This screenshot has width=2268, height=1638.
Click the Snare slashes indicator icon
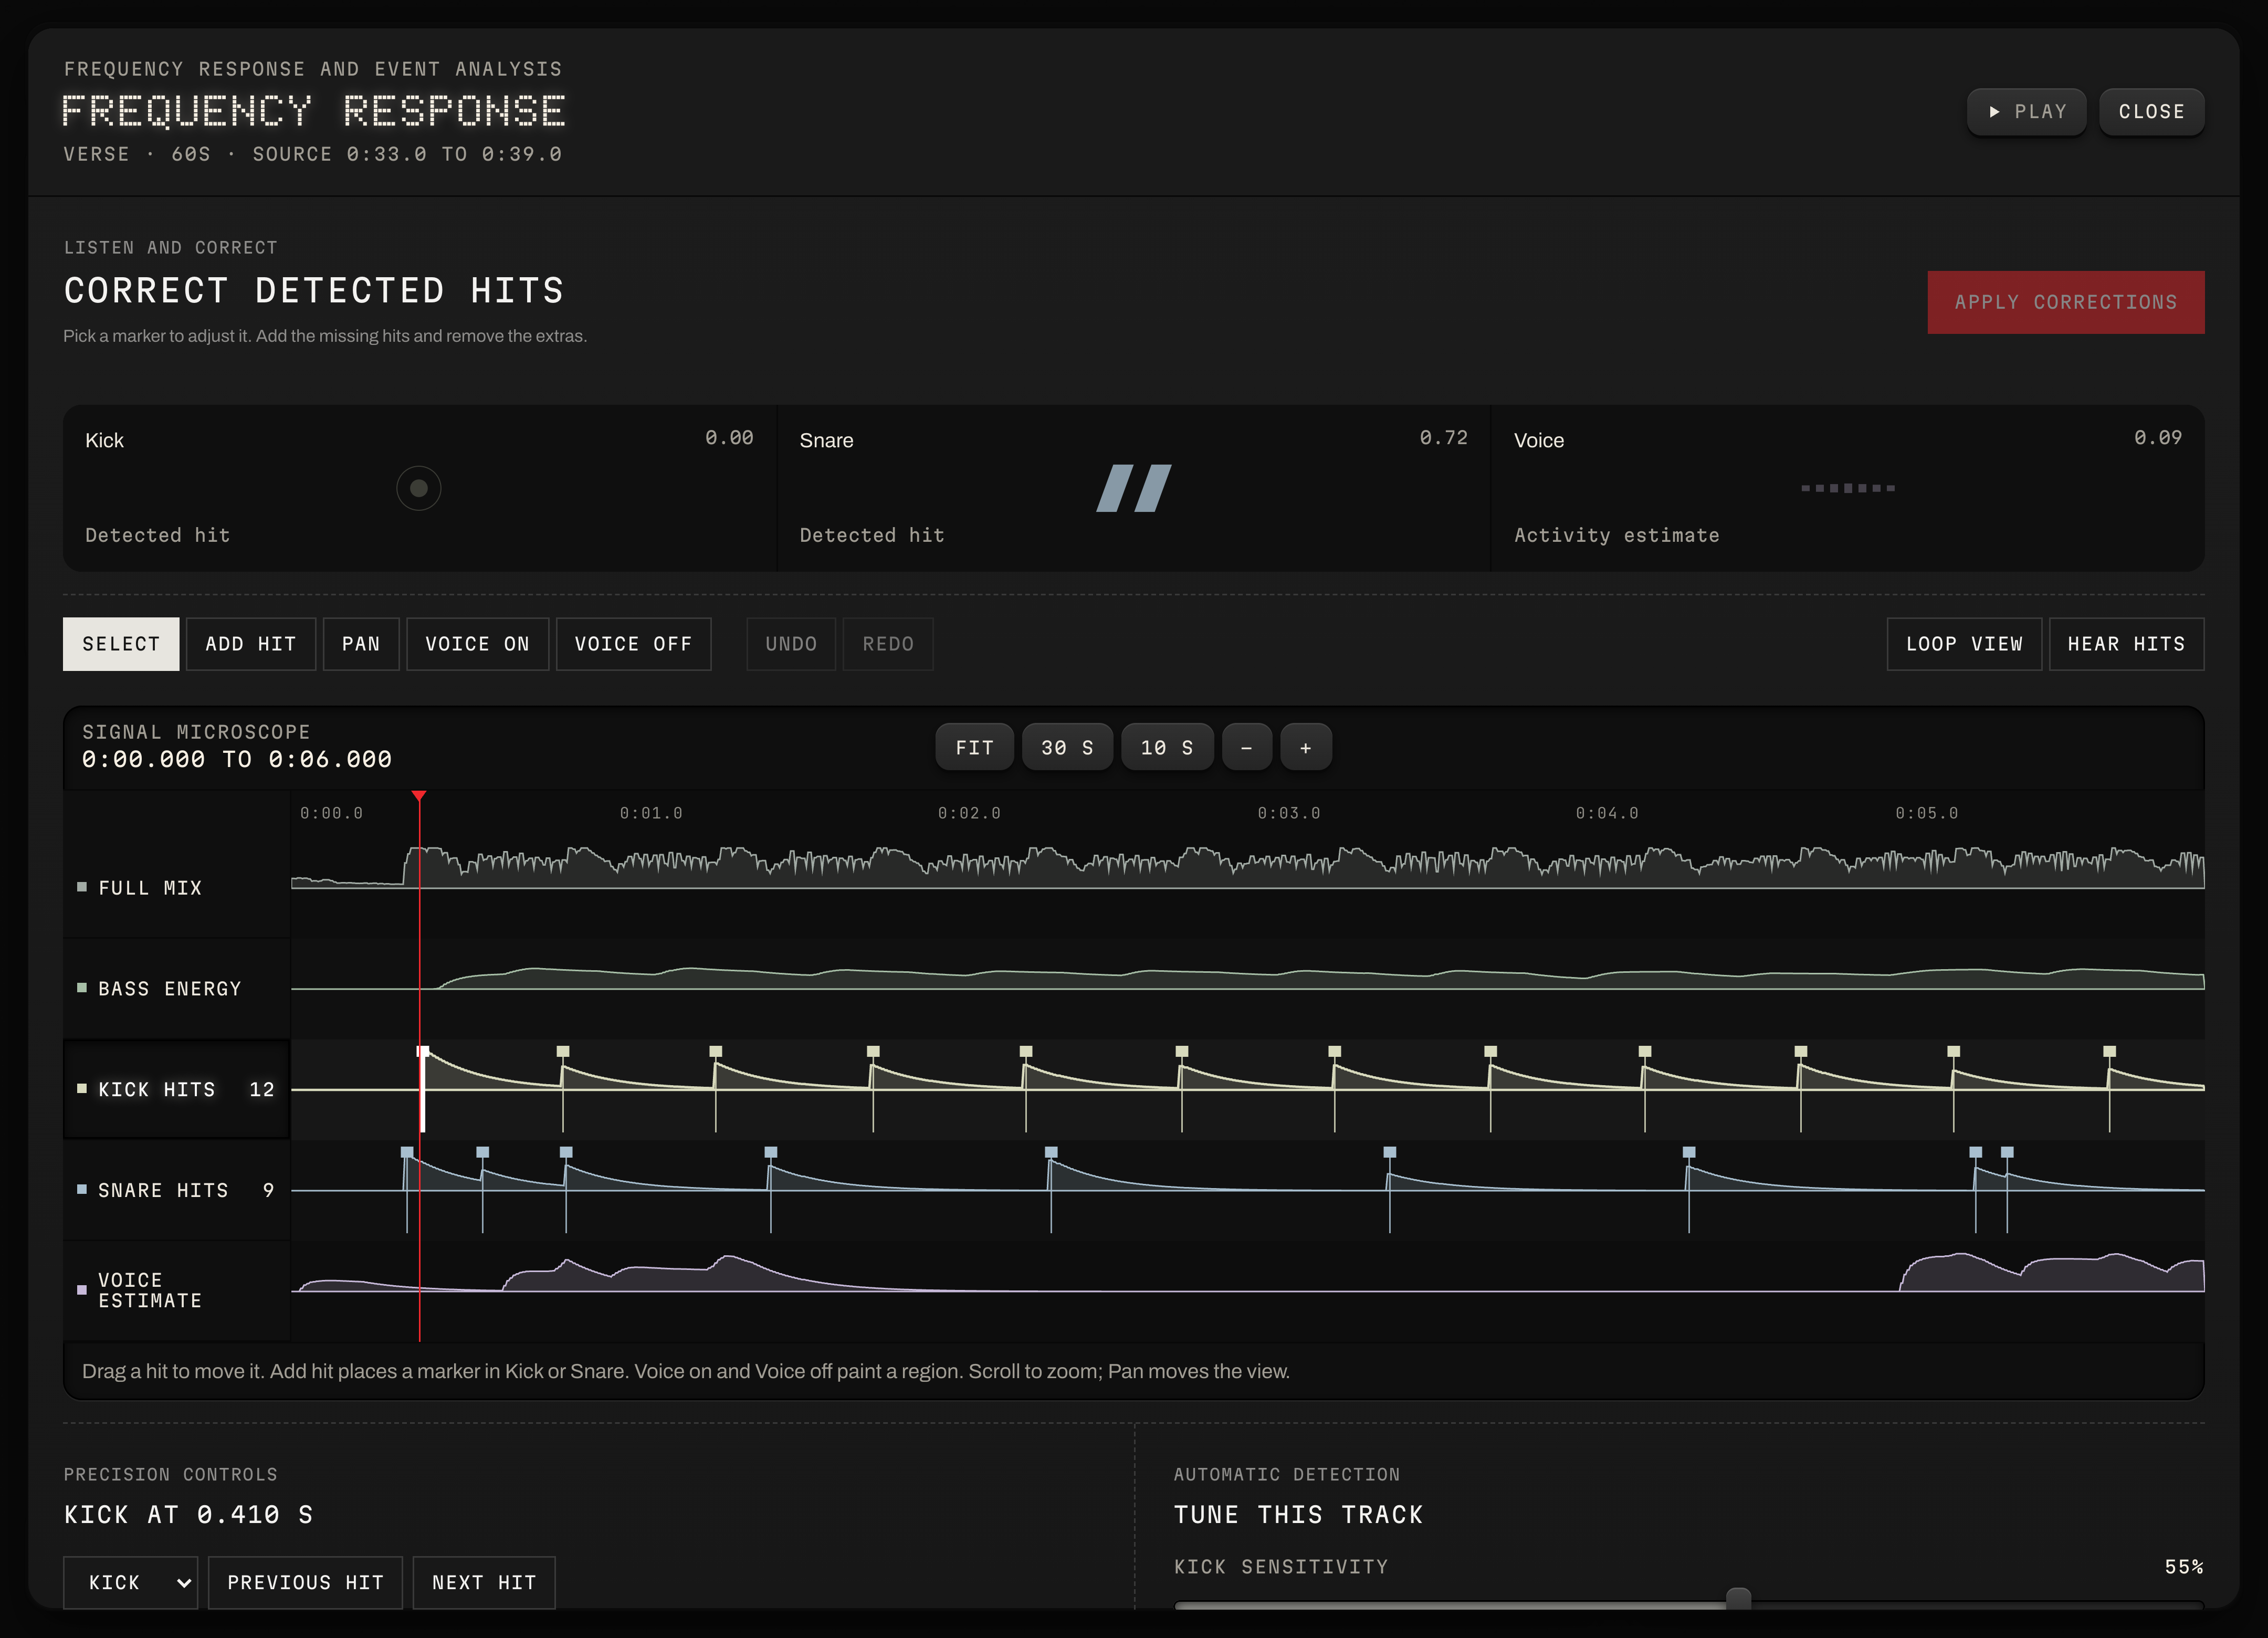click(1133, 488)
